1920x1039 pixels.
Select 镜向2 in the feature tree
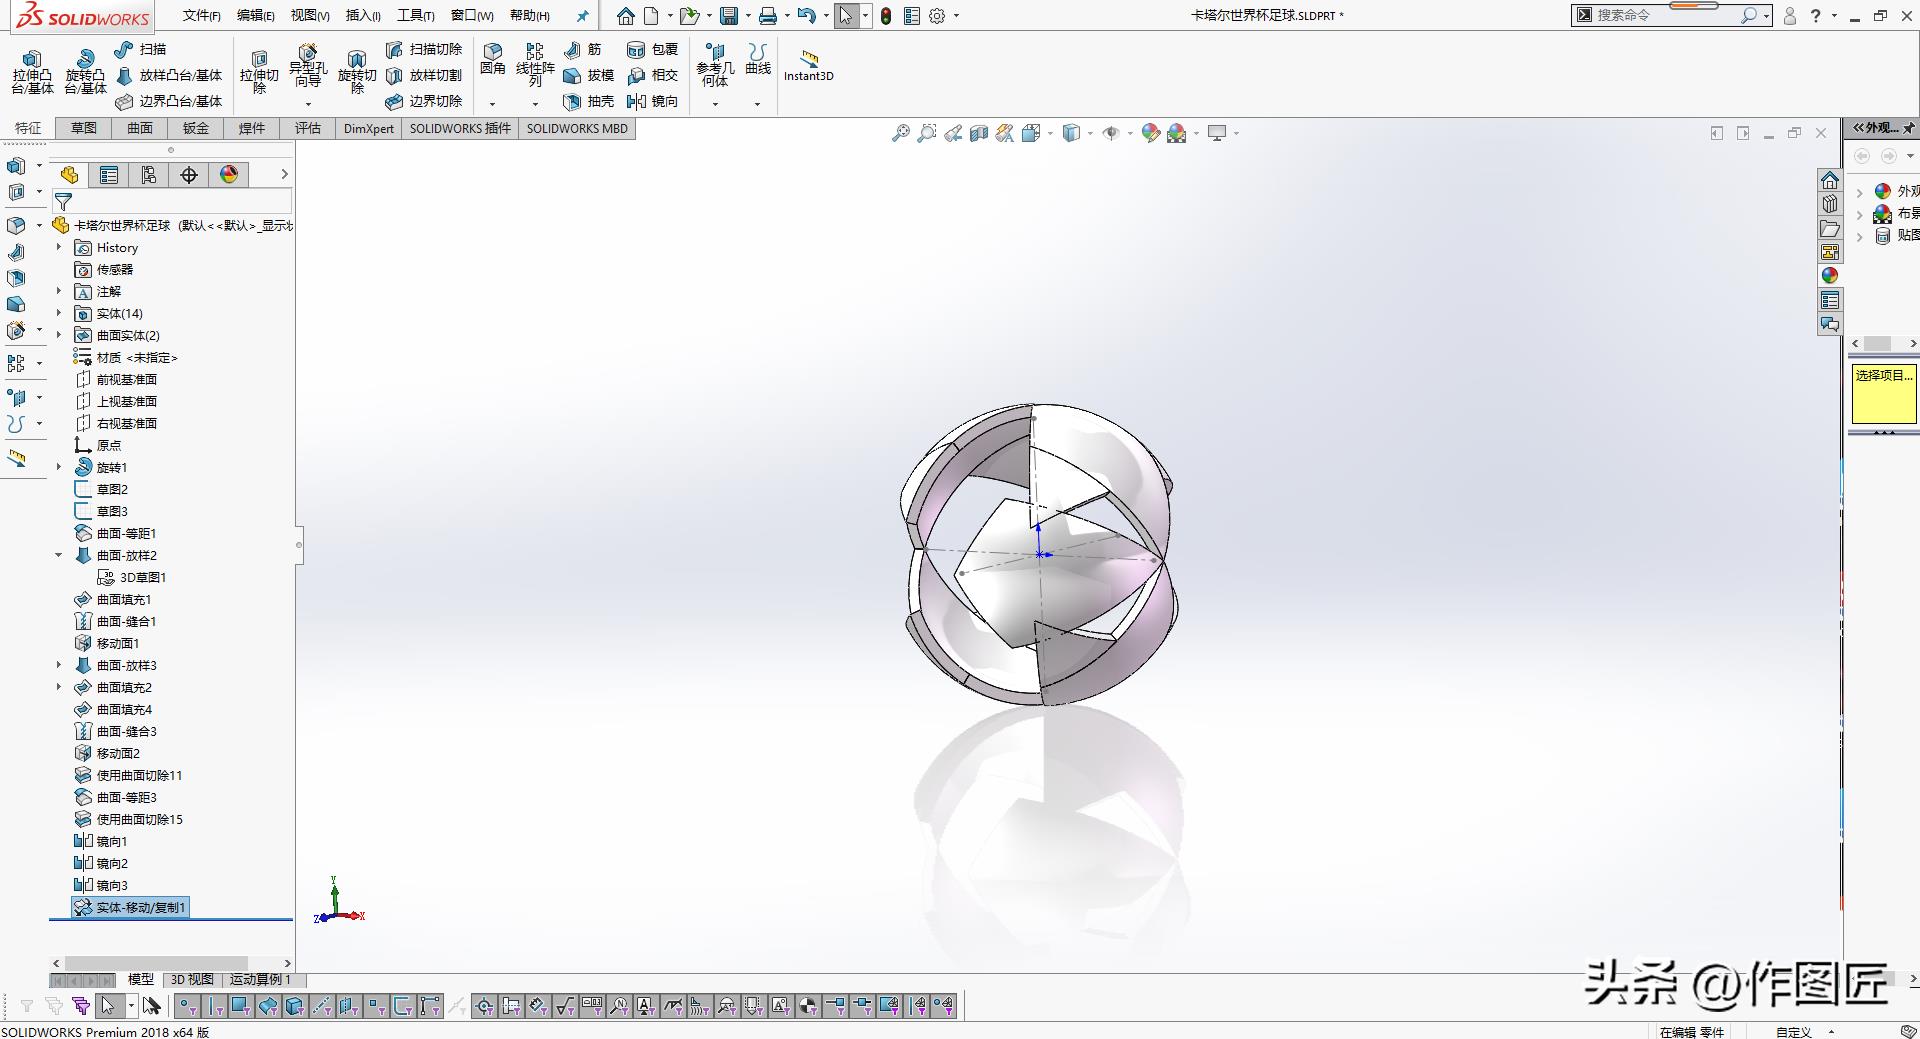[112, 864]
